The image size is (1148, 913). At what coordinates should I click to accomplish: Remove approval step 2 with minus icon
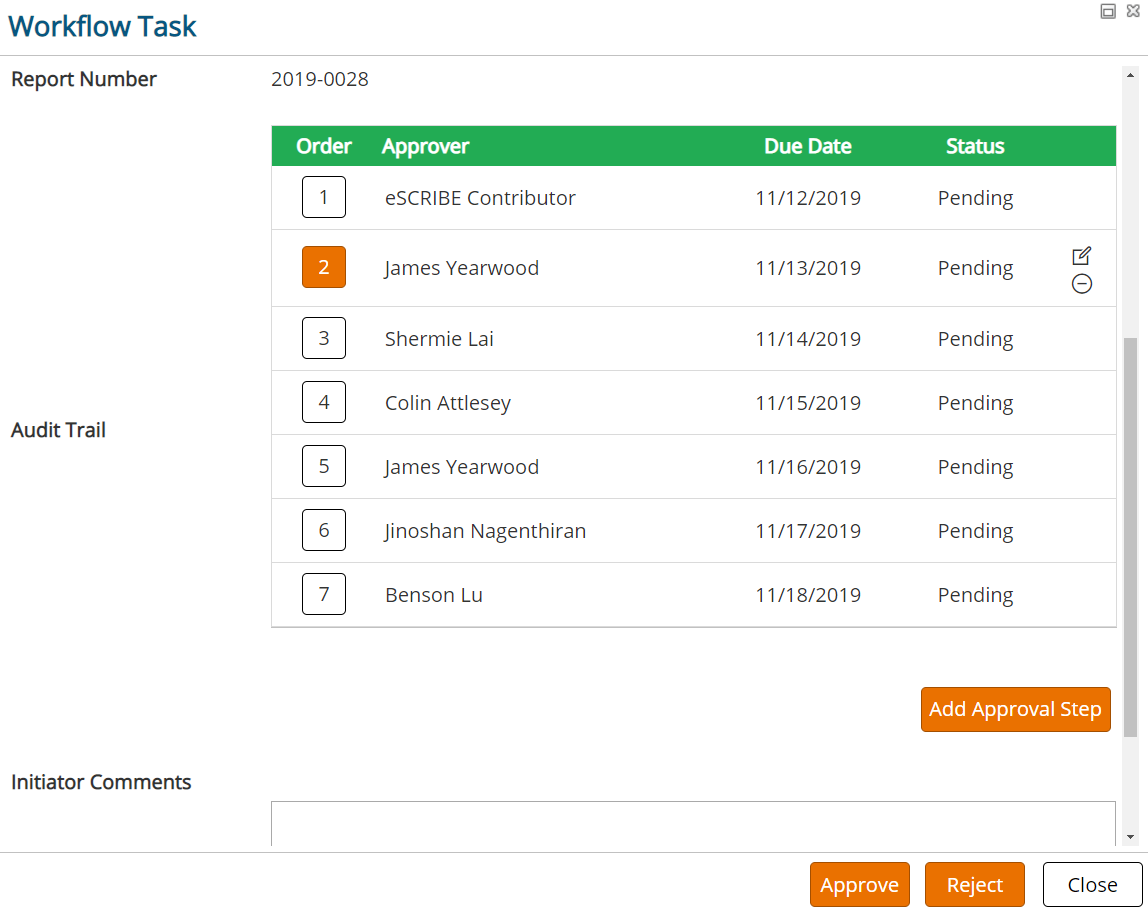pos(1081,283)
